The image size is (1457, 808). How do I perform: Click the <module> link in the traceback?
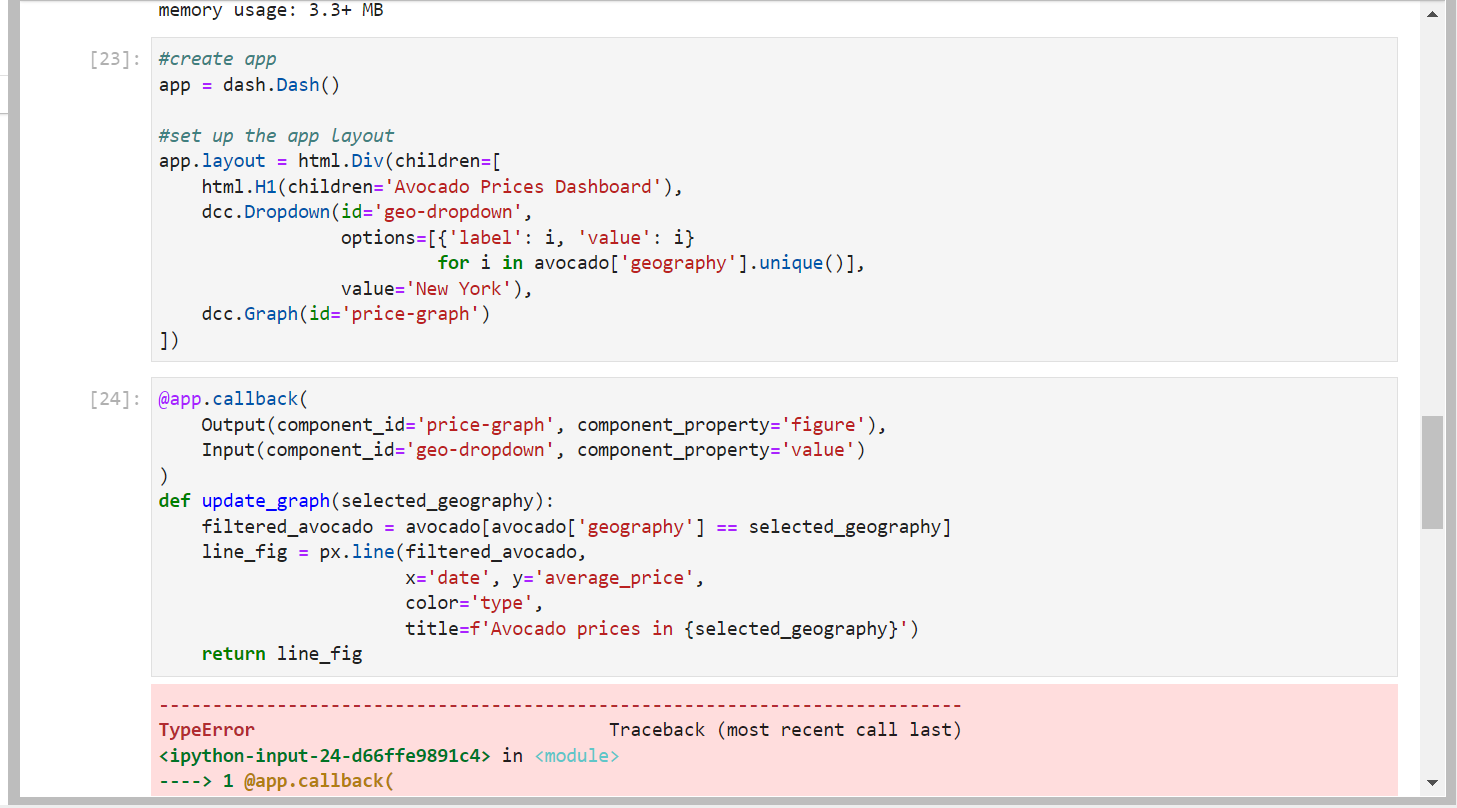[577, 755]
